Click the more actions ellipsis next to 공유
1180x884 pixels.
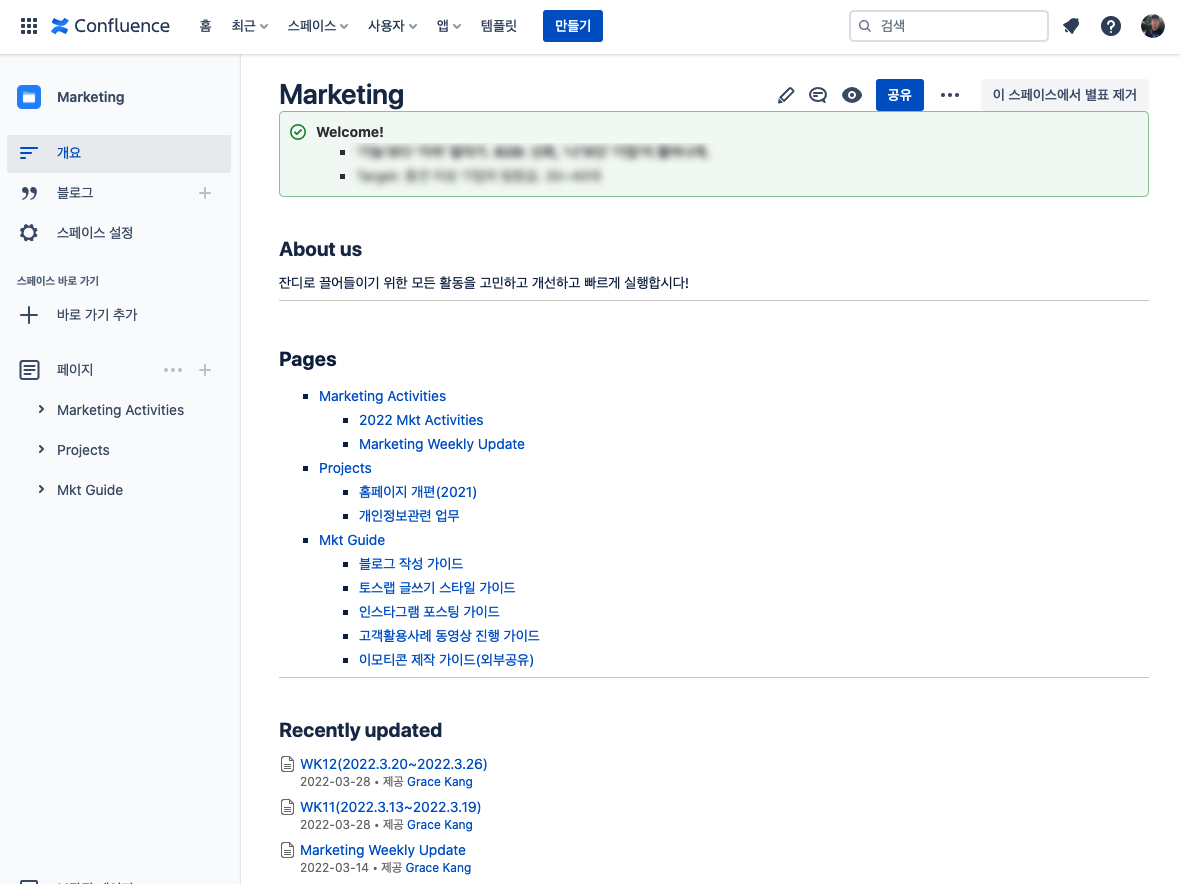point(950,95)
